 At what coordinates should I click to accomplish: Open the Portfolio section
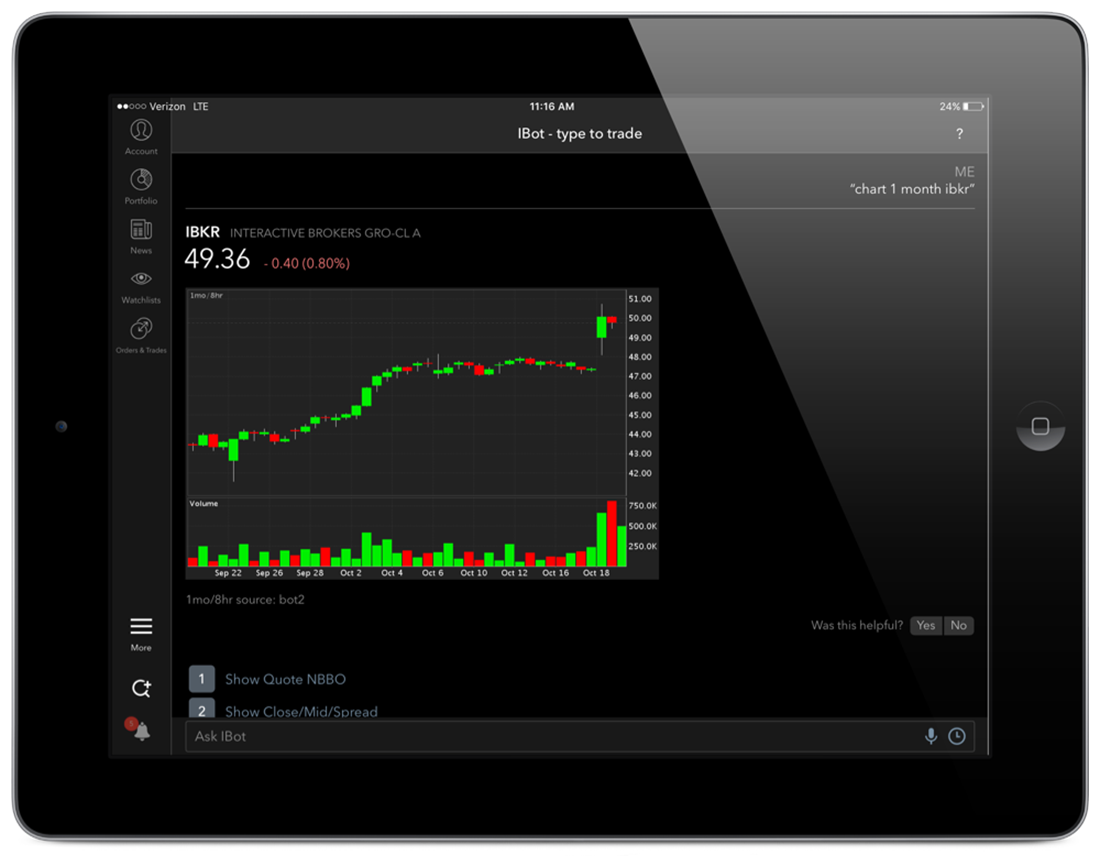pos(141,187)
